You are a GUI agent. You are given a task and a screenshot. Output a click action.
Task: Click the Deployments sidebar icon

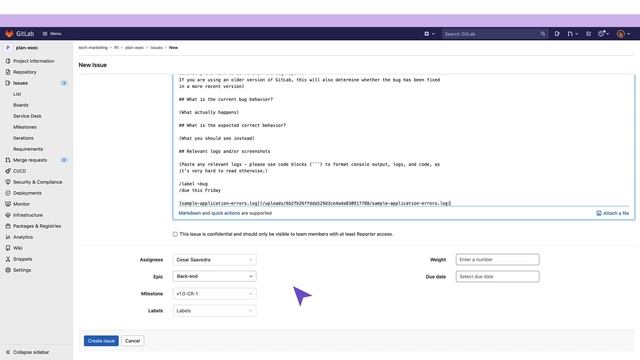tap(8, 193)
